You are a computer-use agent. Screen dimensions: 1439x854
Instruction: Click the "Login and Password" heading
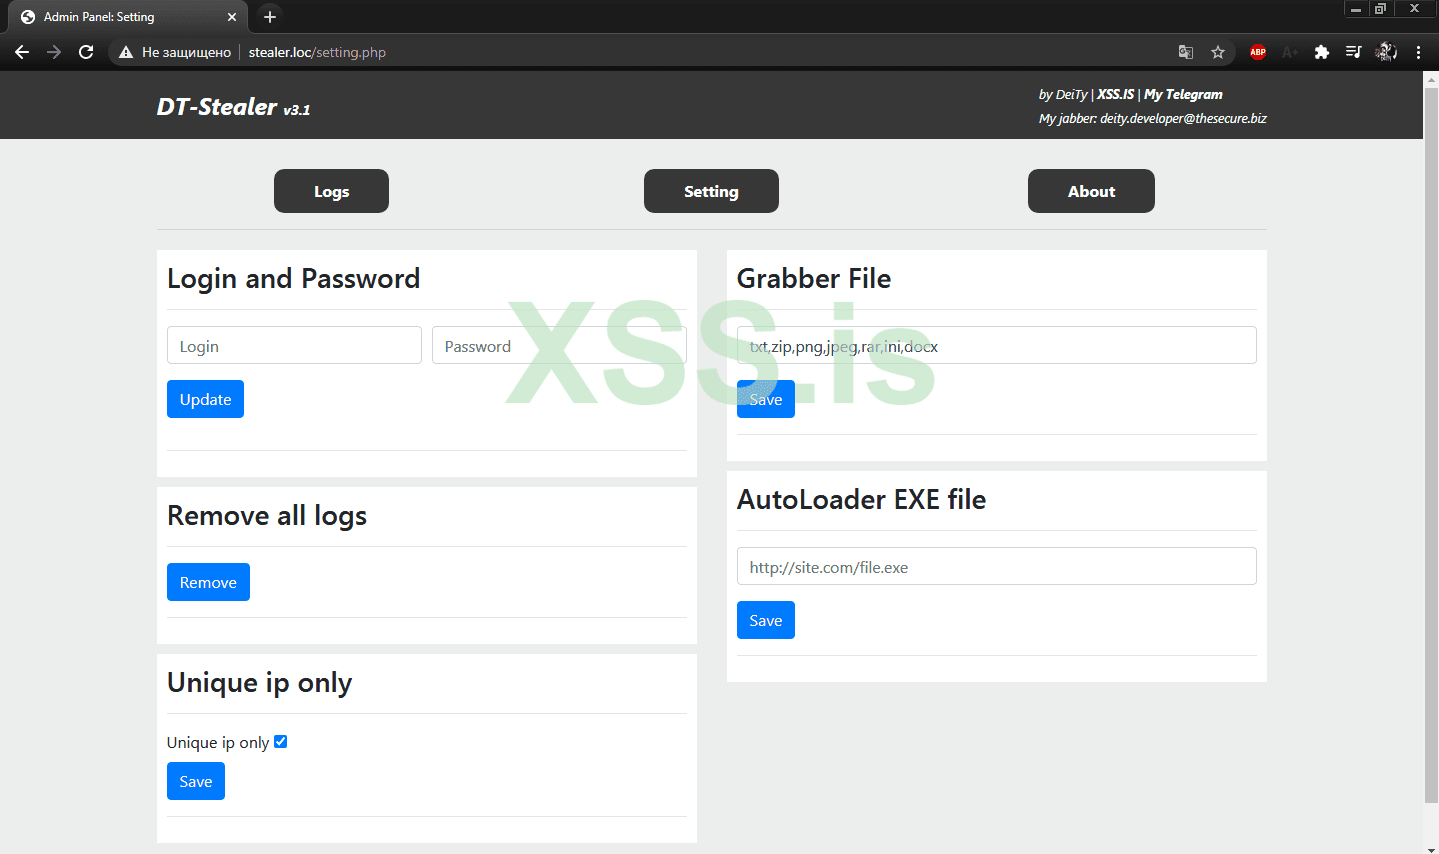pos(293,278)
